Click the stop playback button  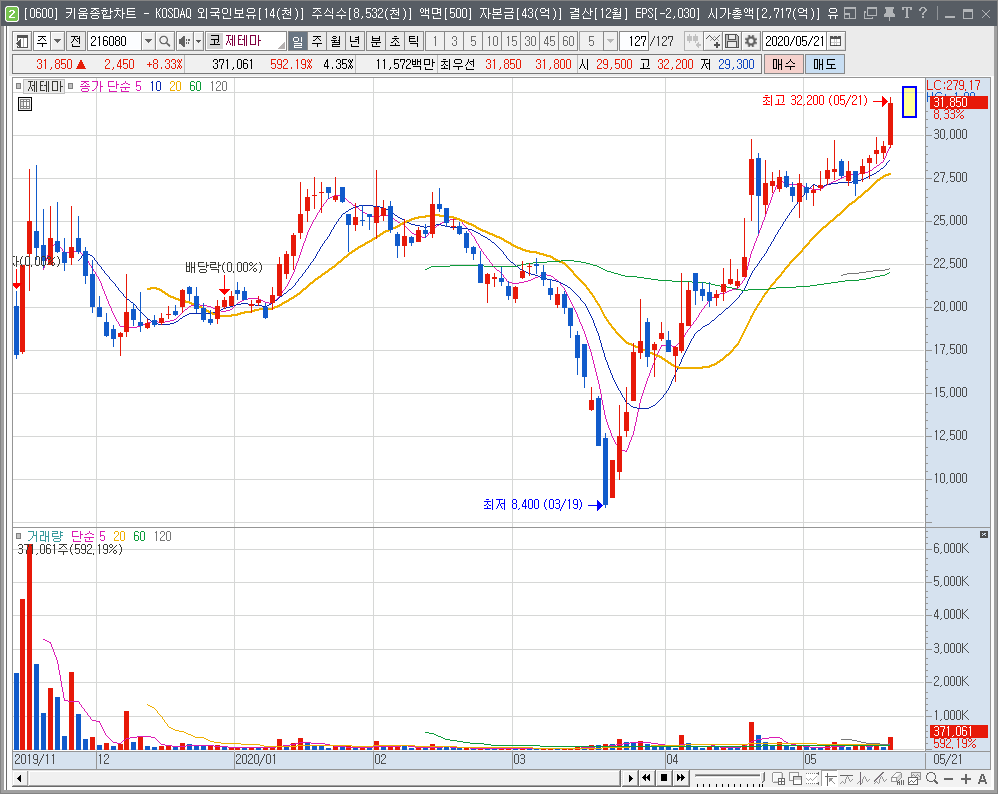664,778
